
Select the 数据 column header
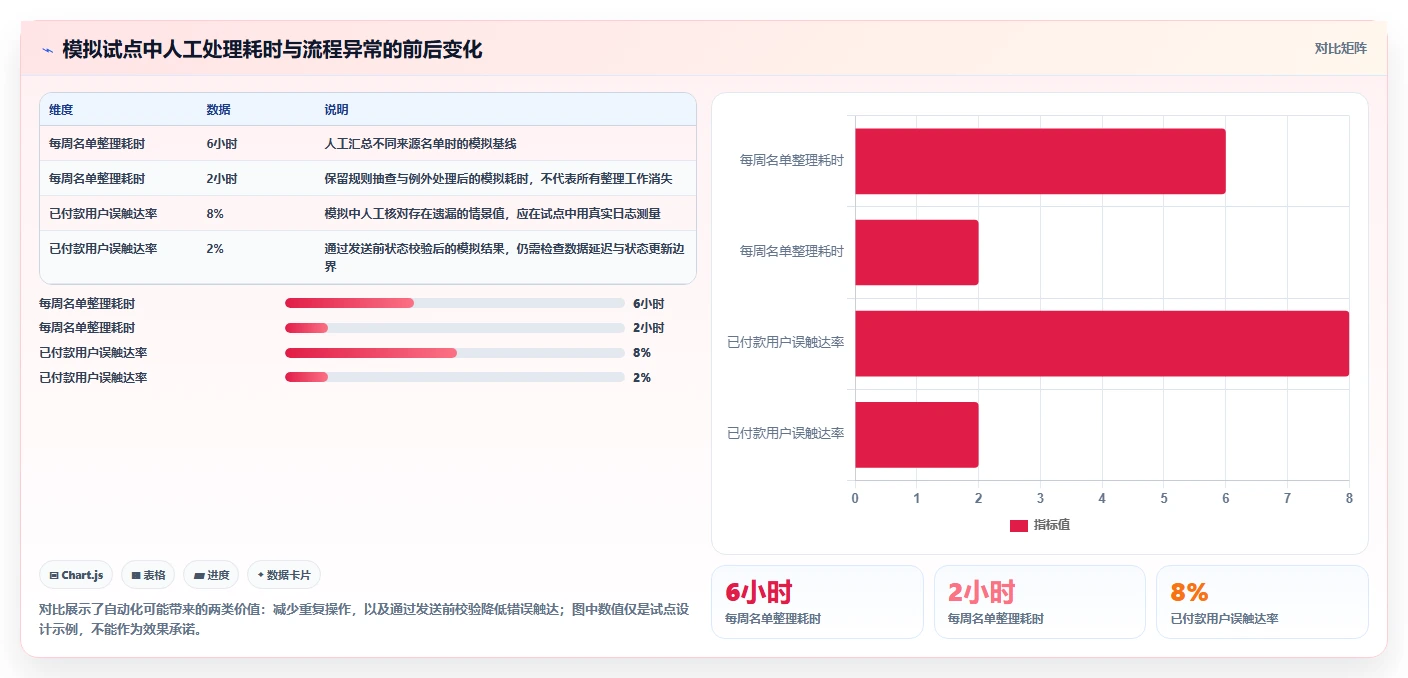point(218,110)
